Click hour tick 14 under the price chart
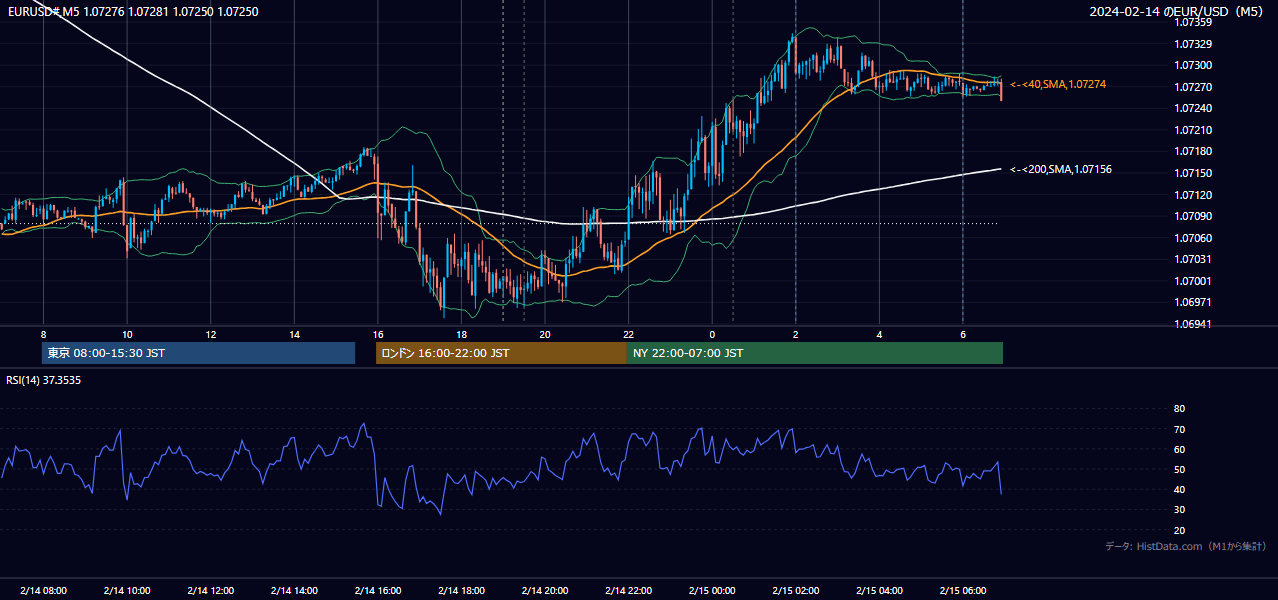 [294, 334]
